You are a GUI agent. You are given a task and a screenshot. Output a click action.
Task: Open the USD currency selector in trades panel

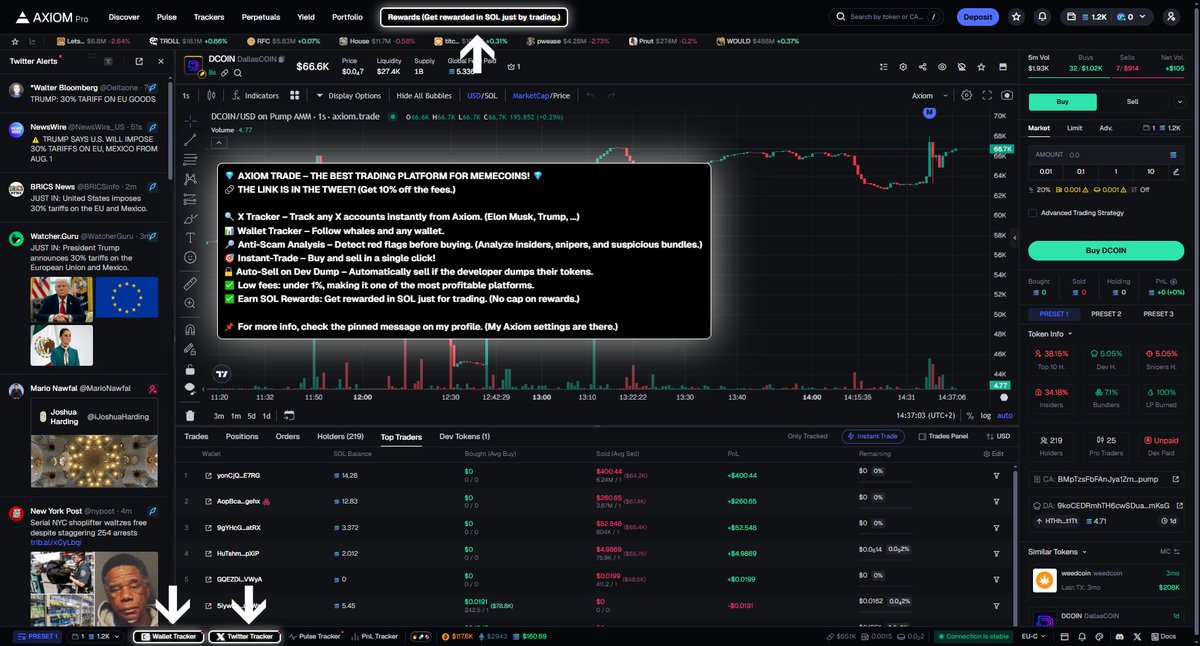point(997,436)
